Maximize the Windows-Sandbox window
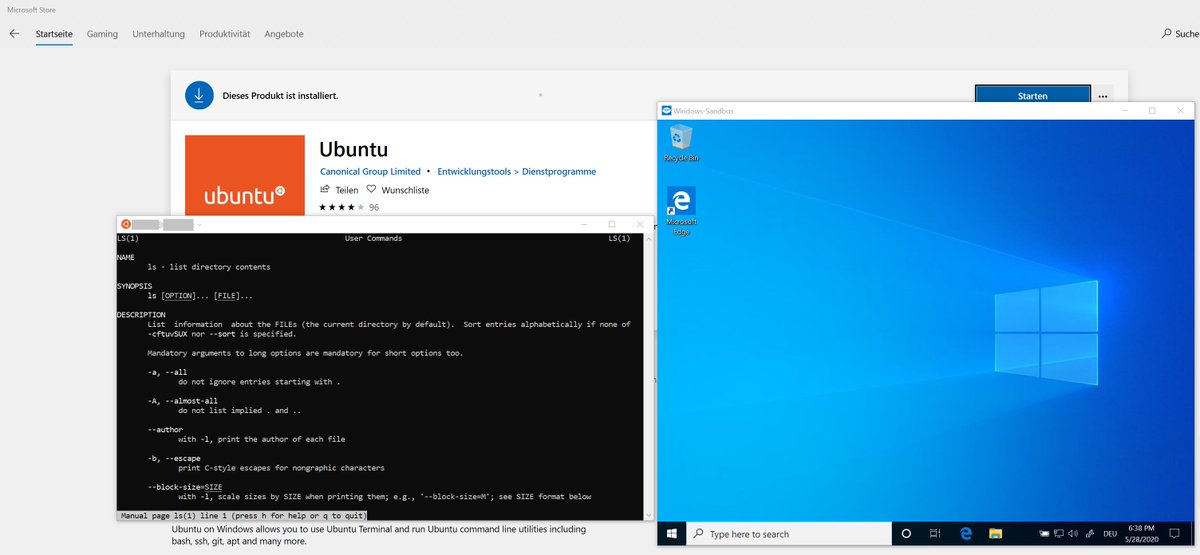The width and height of the screenshot is (1200, 555). 1152,110
